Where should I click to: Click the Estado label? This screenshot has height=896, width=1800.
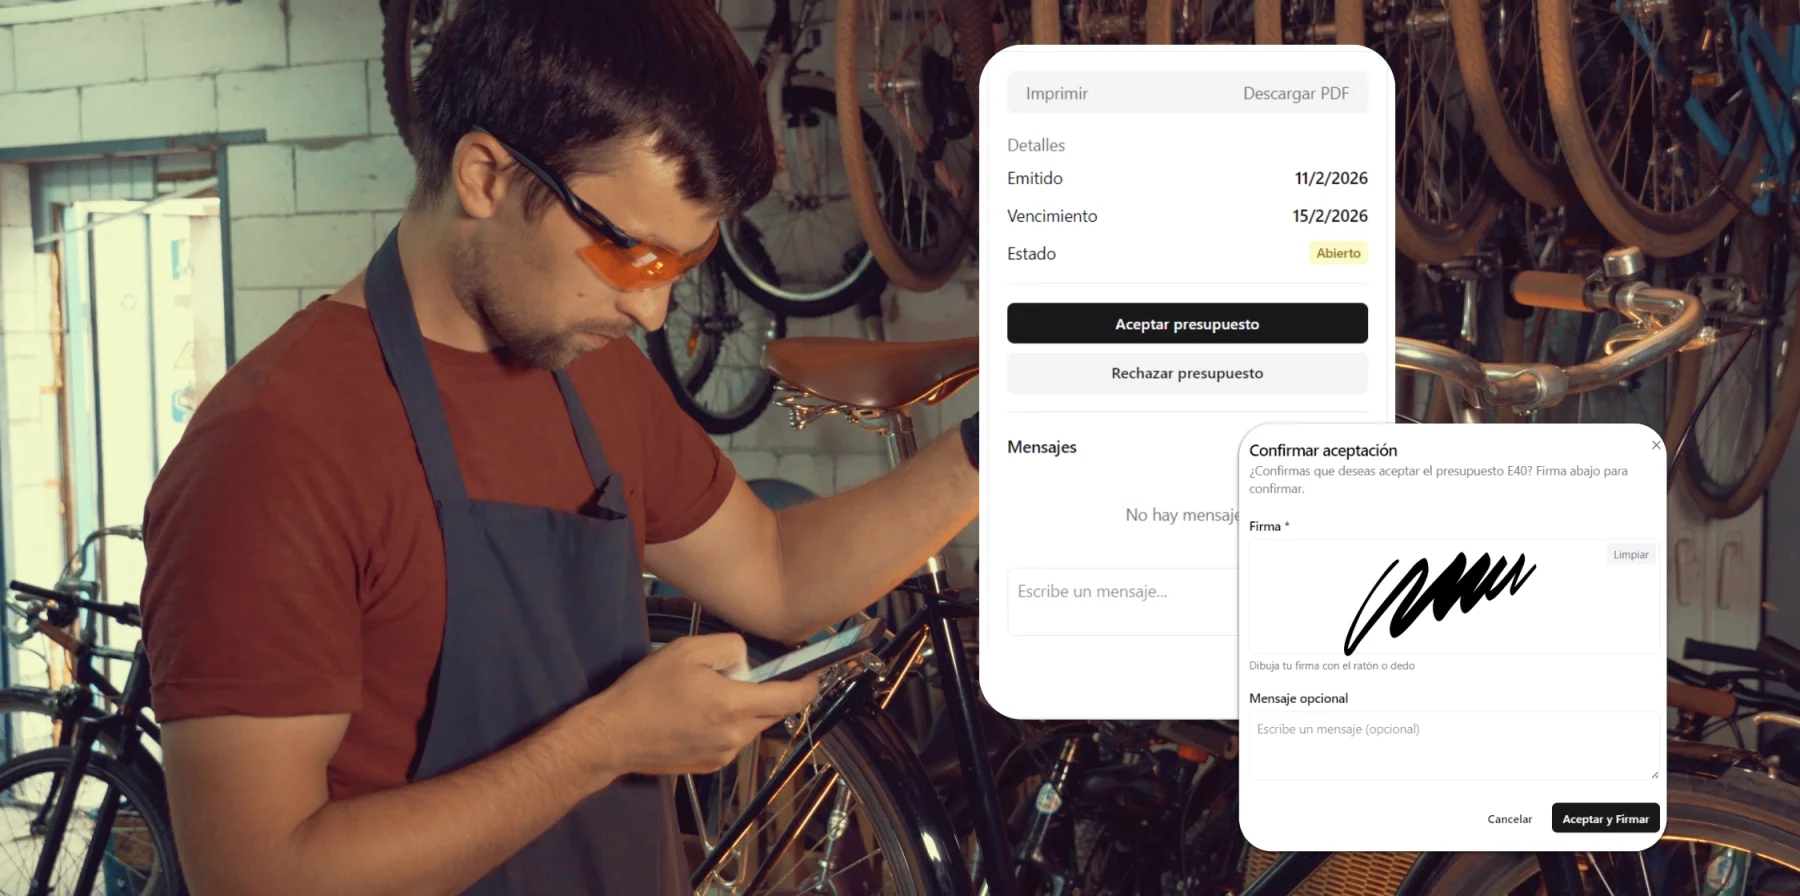pos(1031,254)
